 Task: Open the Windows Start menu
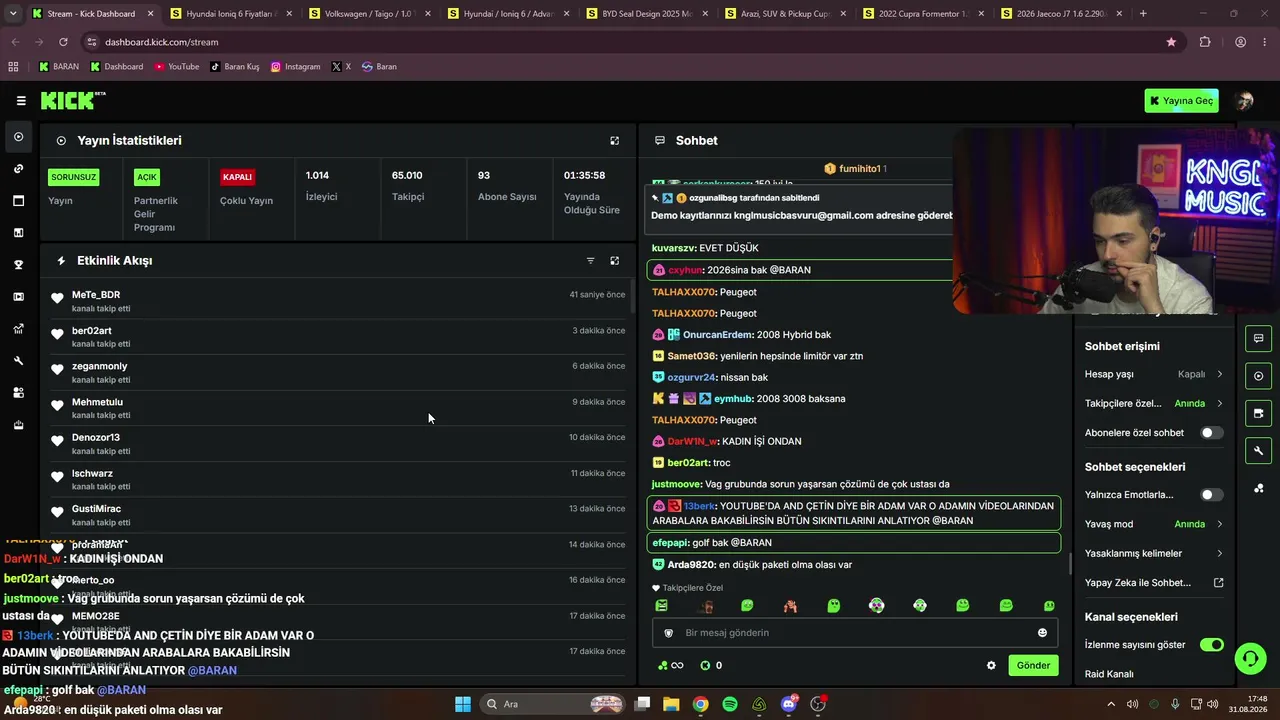463,704
